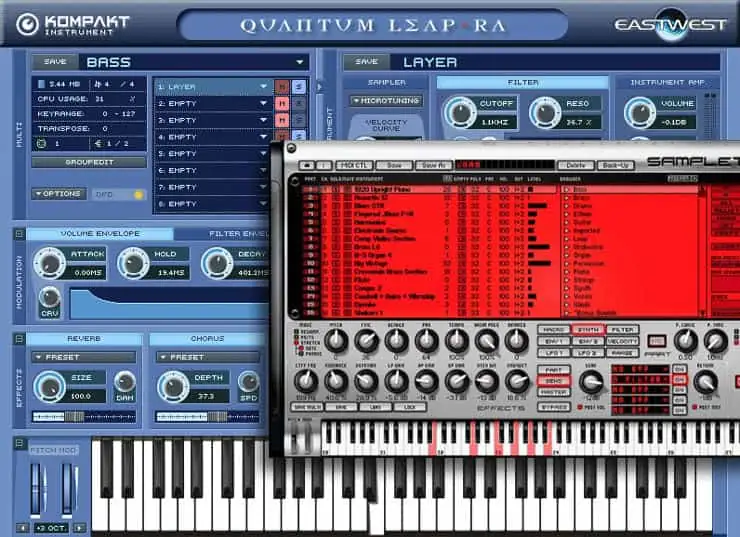Click Save next to LAYER
This screenshot has height=537, width=740.
(367, 62)
